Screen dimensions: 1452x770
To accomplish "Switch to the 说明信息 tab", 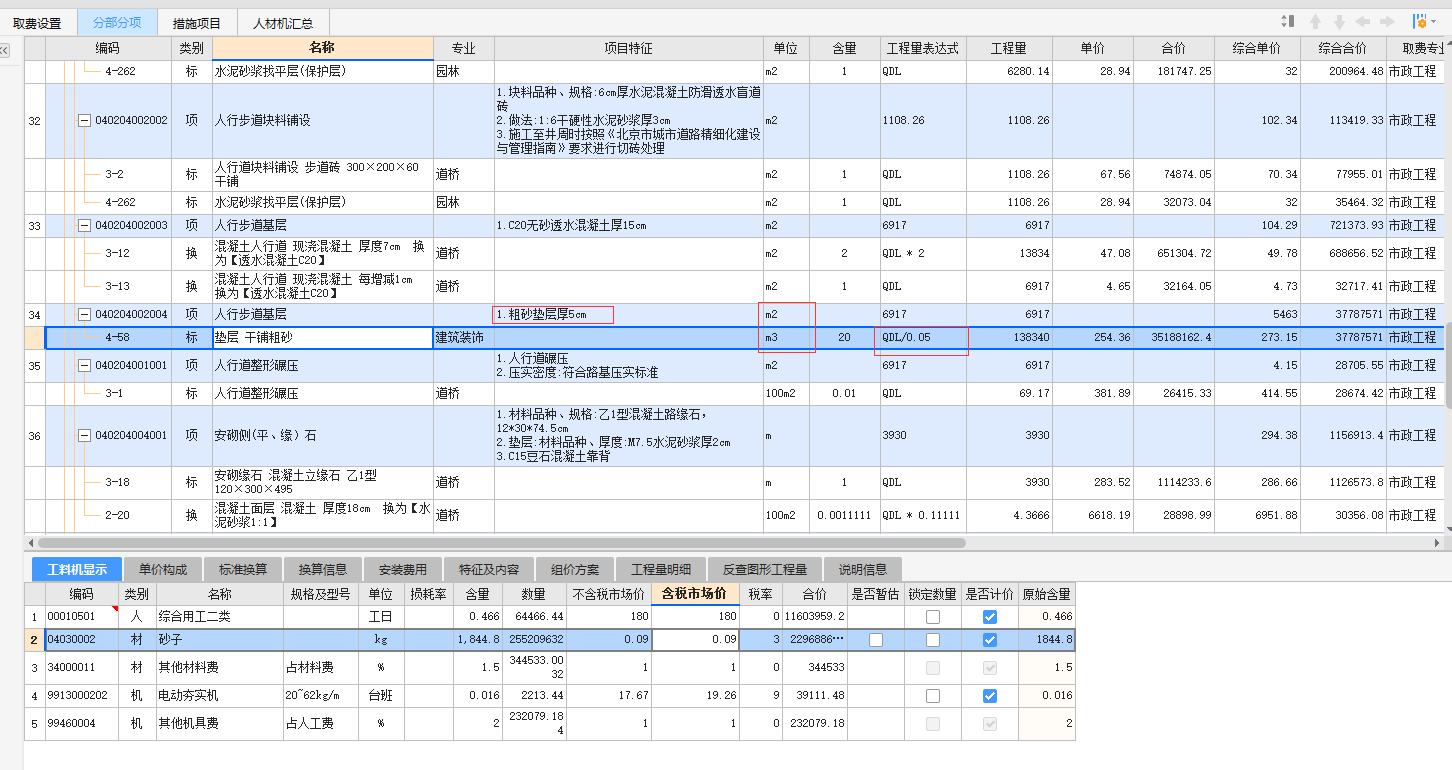I will 863,569.
